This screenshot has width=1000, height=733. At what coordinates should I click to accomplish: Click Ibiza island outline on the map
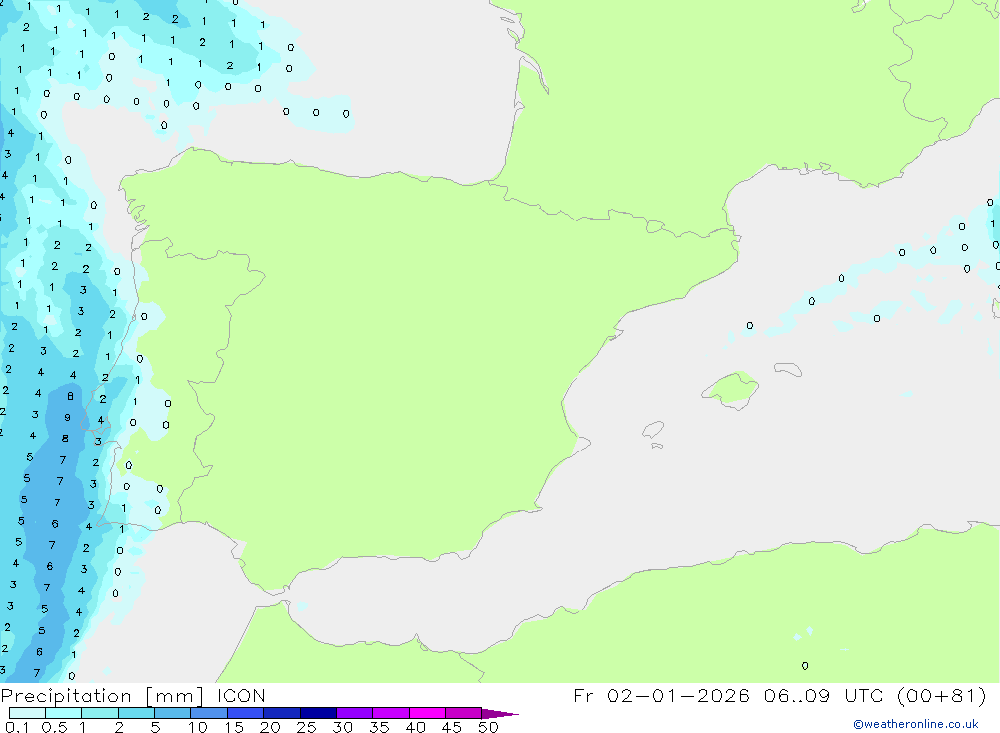[653, 429]
